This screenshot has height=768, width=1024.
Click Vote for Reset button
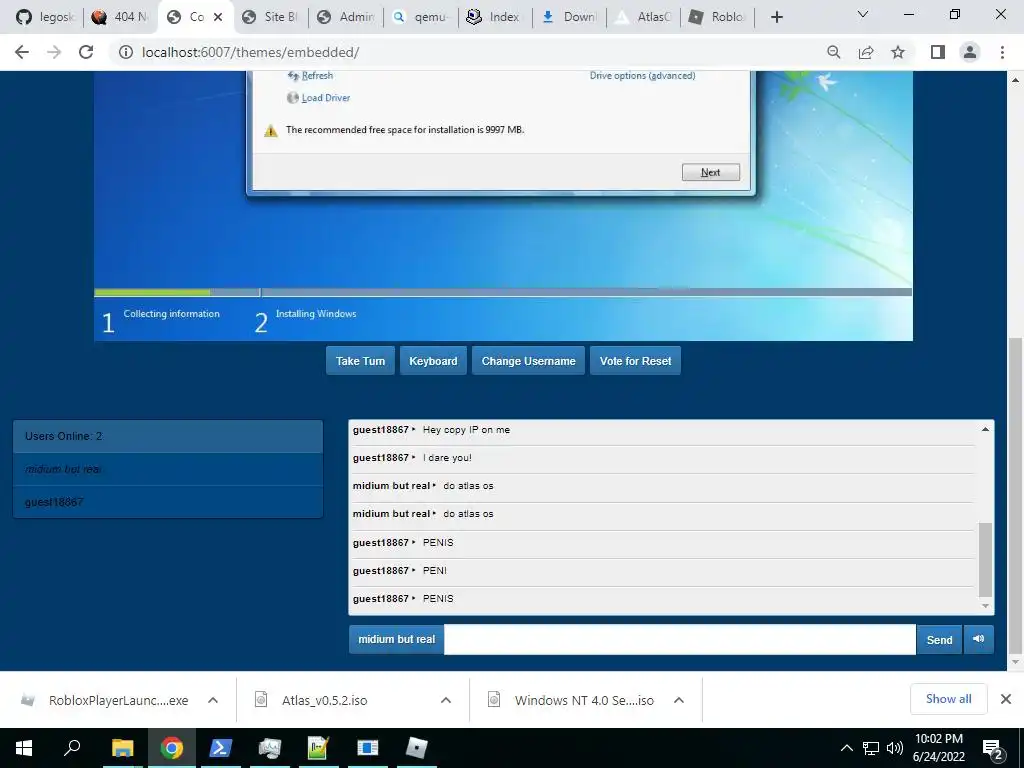click(635, 360)
